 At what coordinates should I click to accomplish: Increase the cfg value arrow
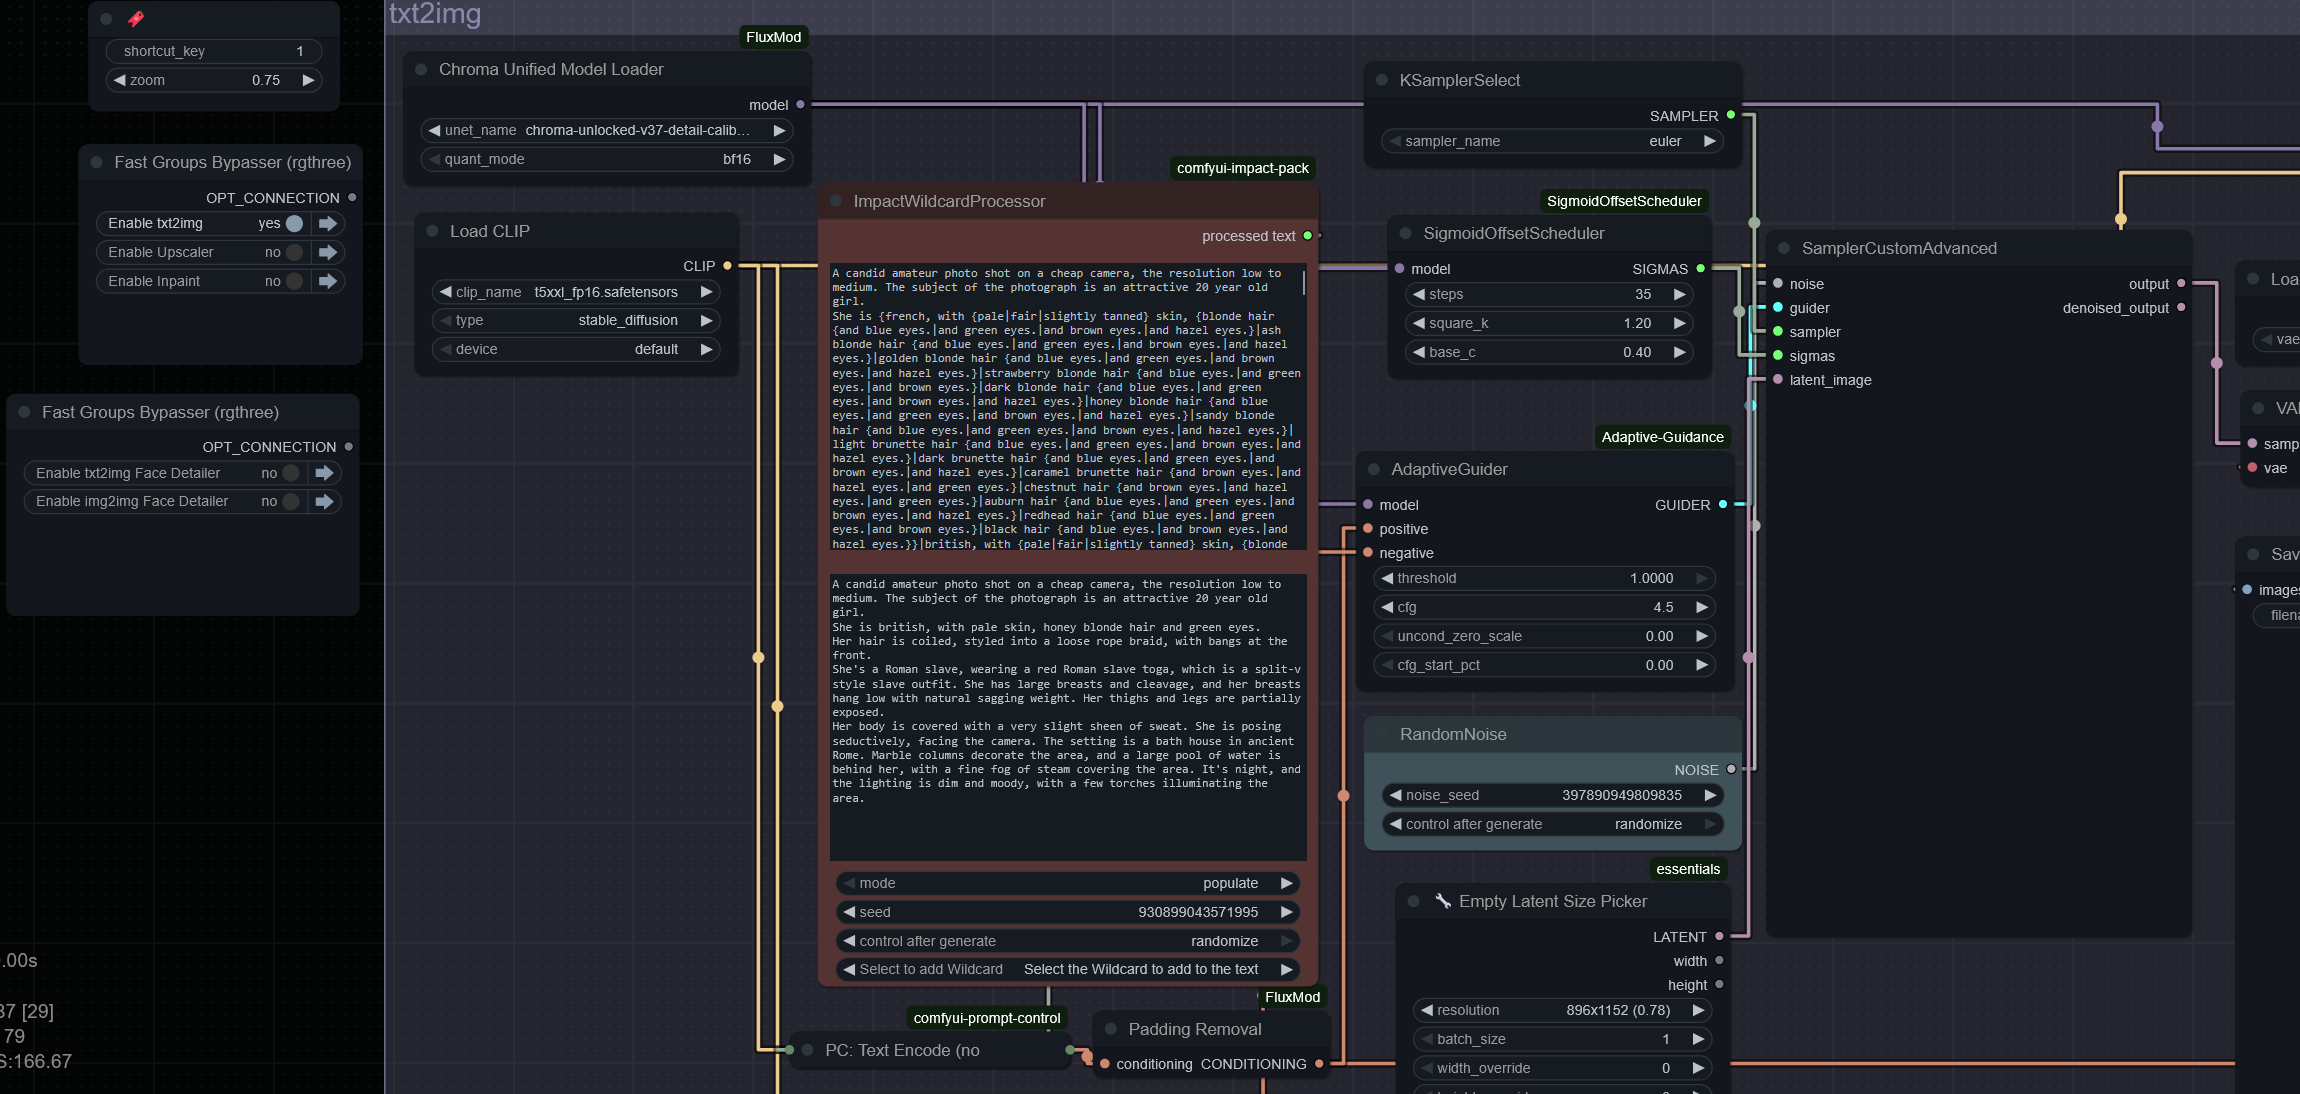pyautogui.click(x=1702, y=607)
